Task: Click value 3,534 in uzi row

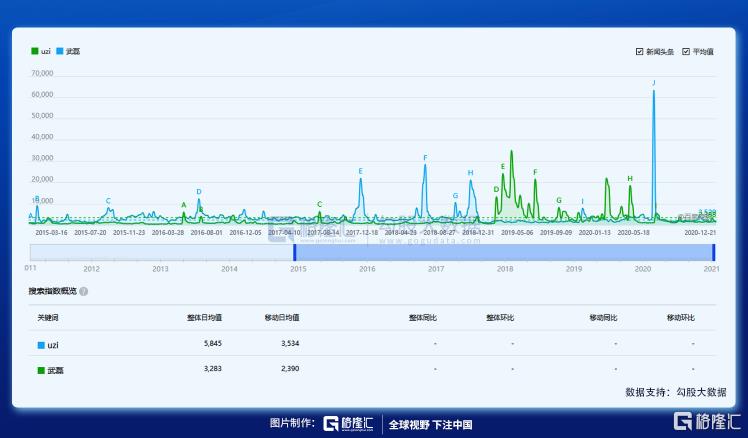Action: click(x=290, y=343)
